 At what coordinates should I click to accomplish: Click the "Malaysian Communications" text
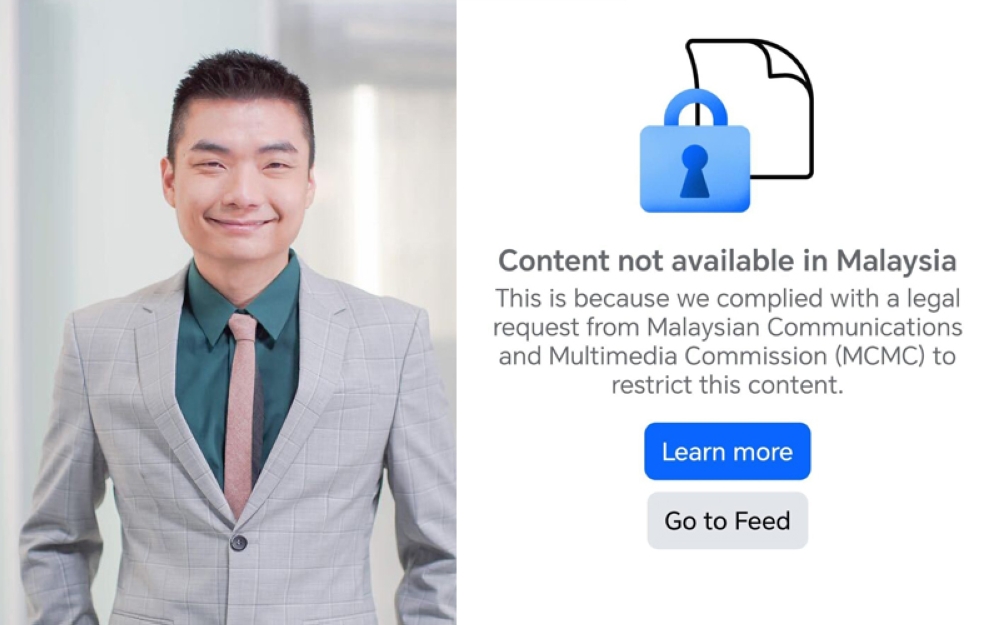pos(804,327)
